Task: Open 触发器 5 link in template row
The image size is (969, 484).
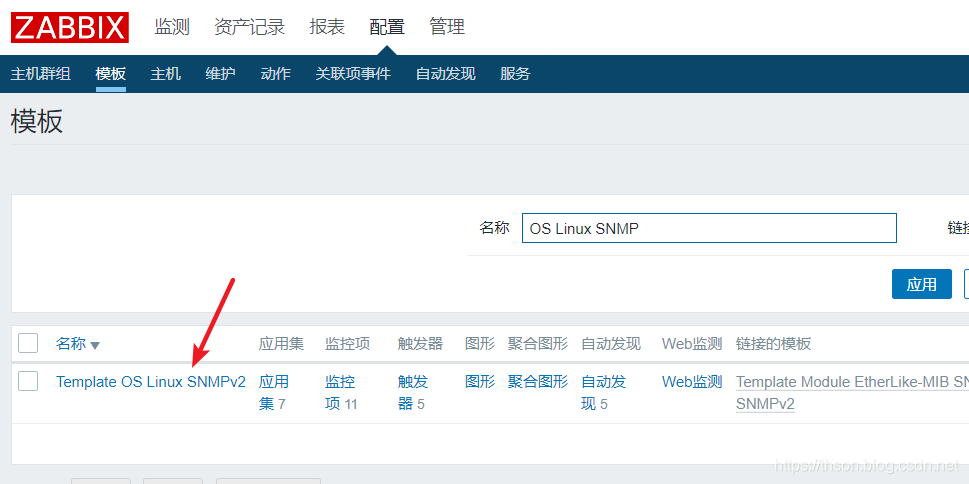Action: 413,393
